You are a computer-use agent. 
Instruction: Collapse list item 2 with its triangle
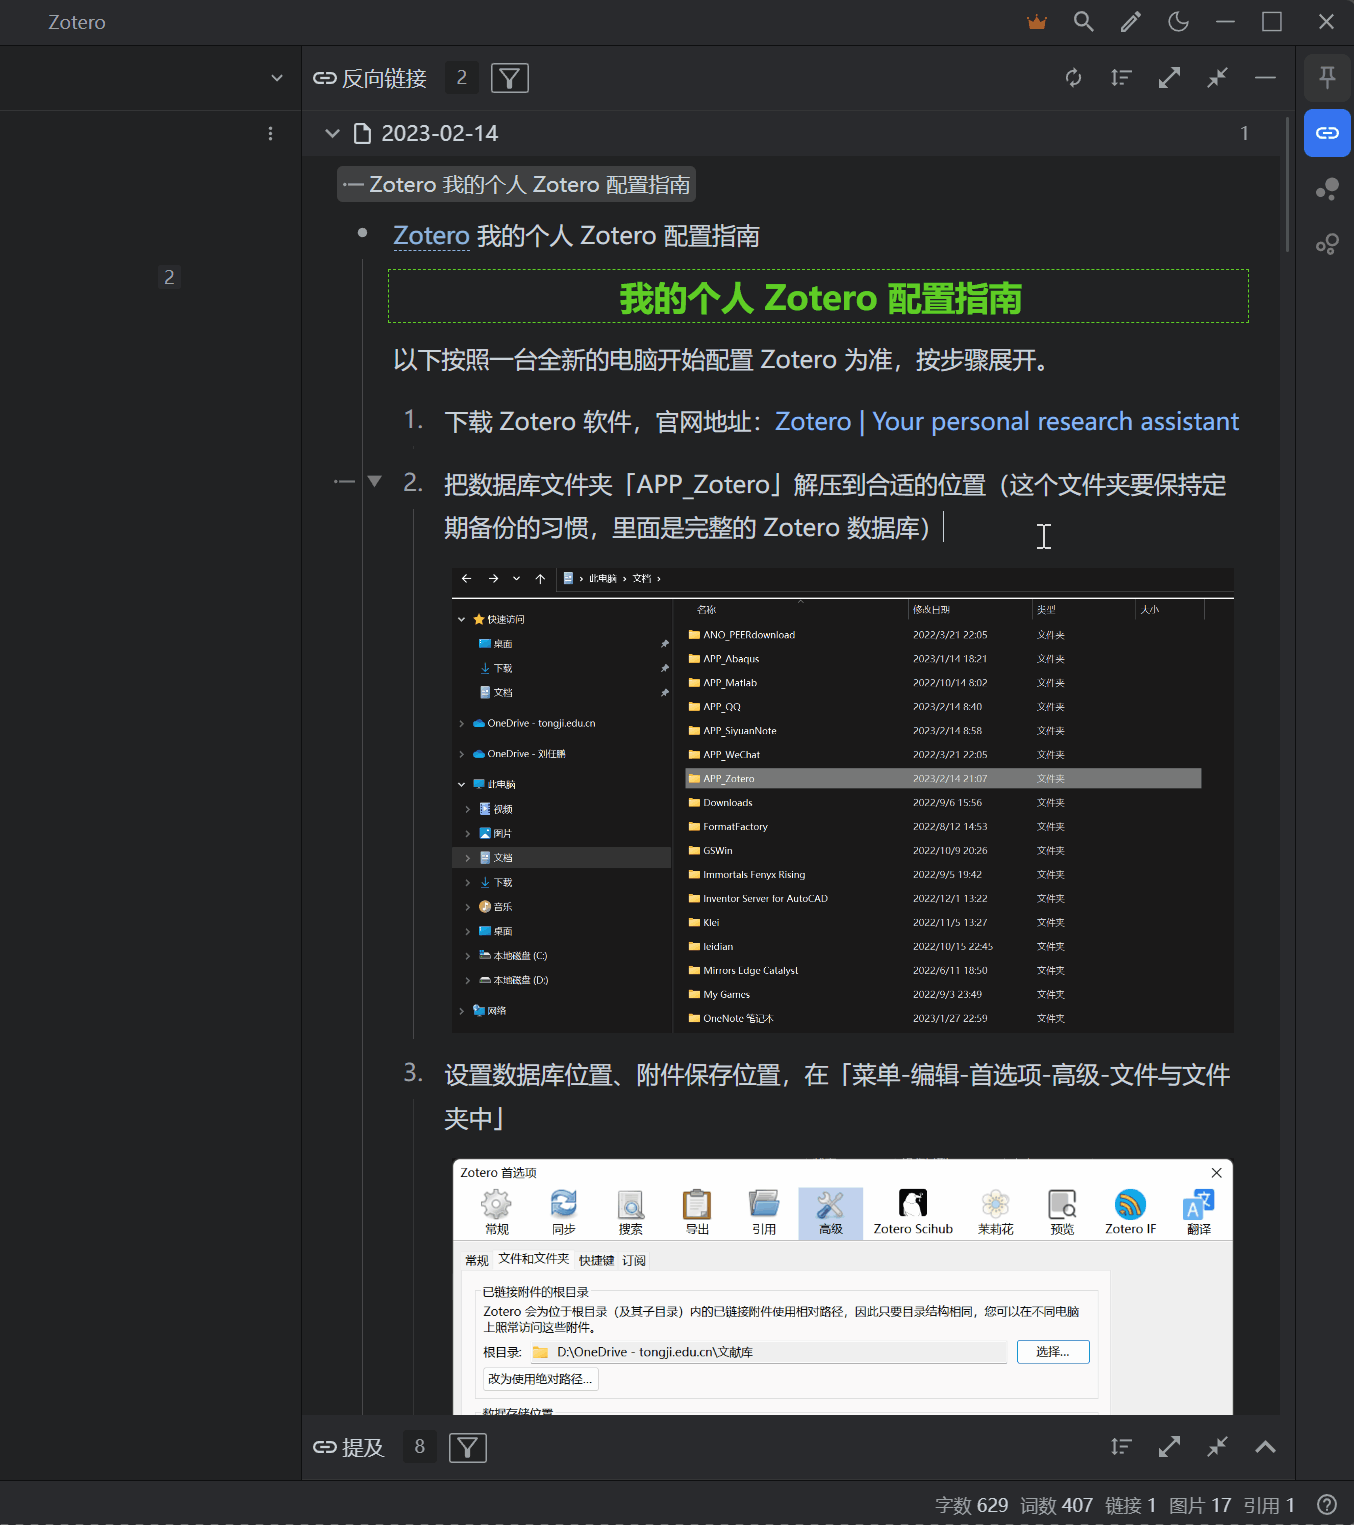click(374, 481)
